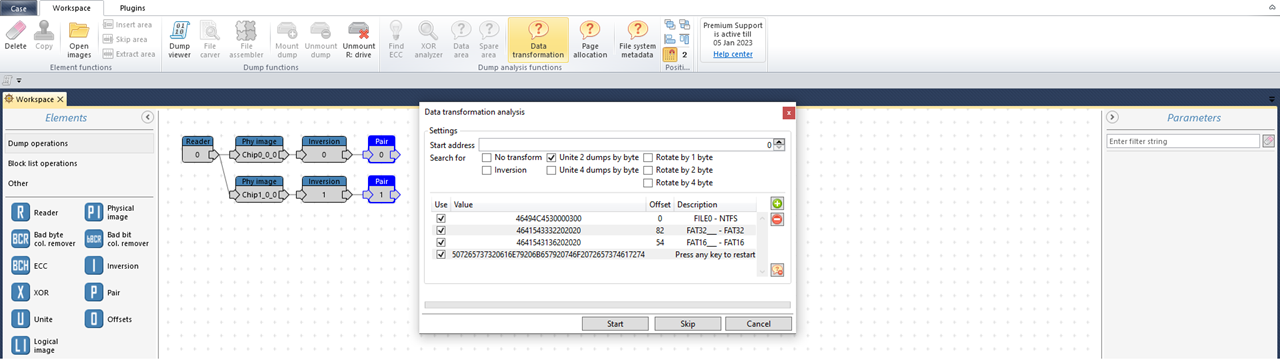Open the Help center link
This screenshot has height=360, width=1280.
tap(734, 54)
